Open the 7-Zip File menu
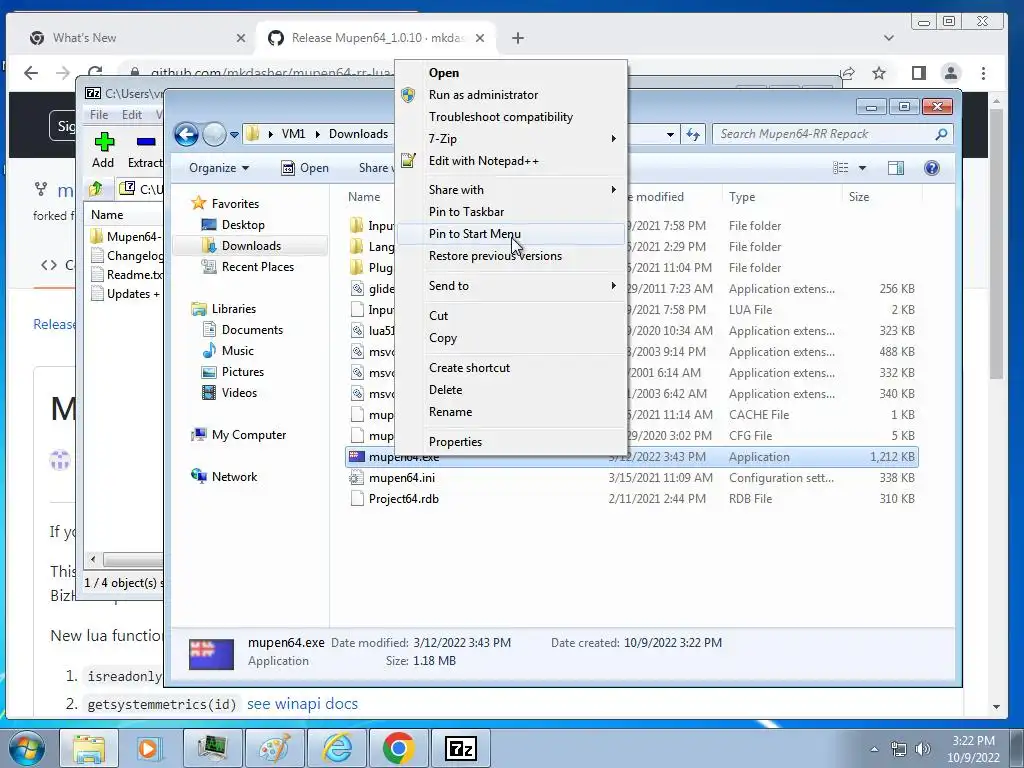The width and height of the screenshot is (1024, 768). click(99, 115)
